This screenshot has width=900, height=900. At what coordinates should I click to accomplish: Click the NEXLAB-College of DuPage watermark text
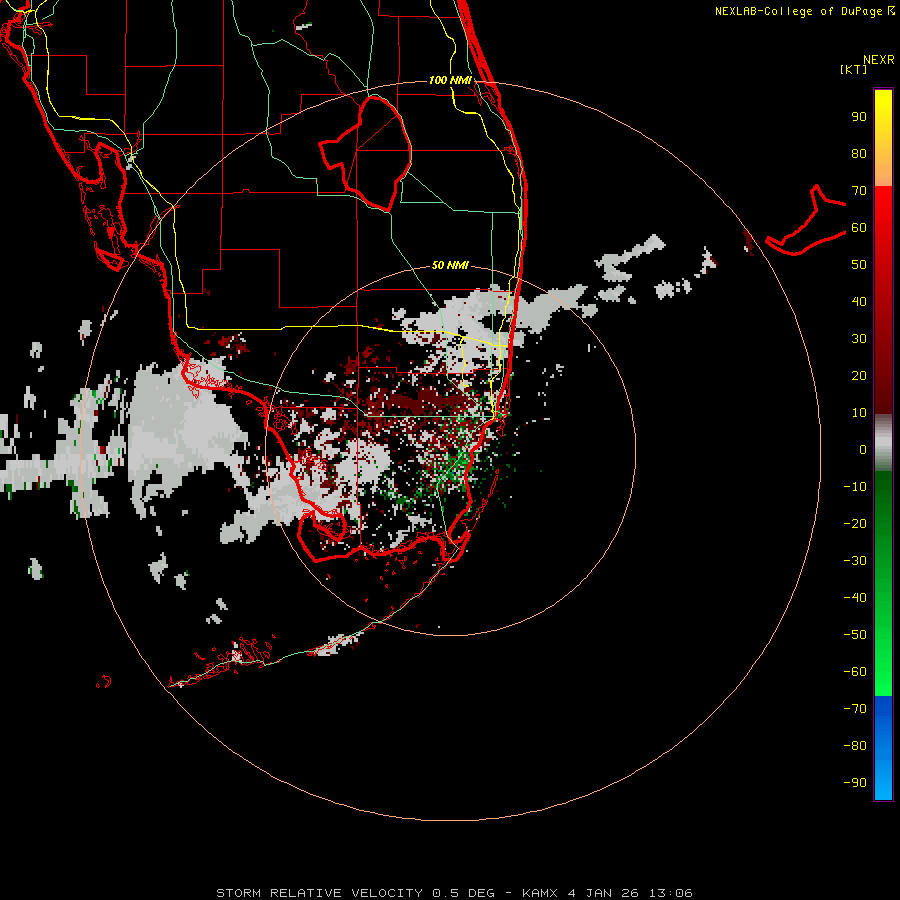coord(805,11)
